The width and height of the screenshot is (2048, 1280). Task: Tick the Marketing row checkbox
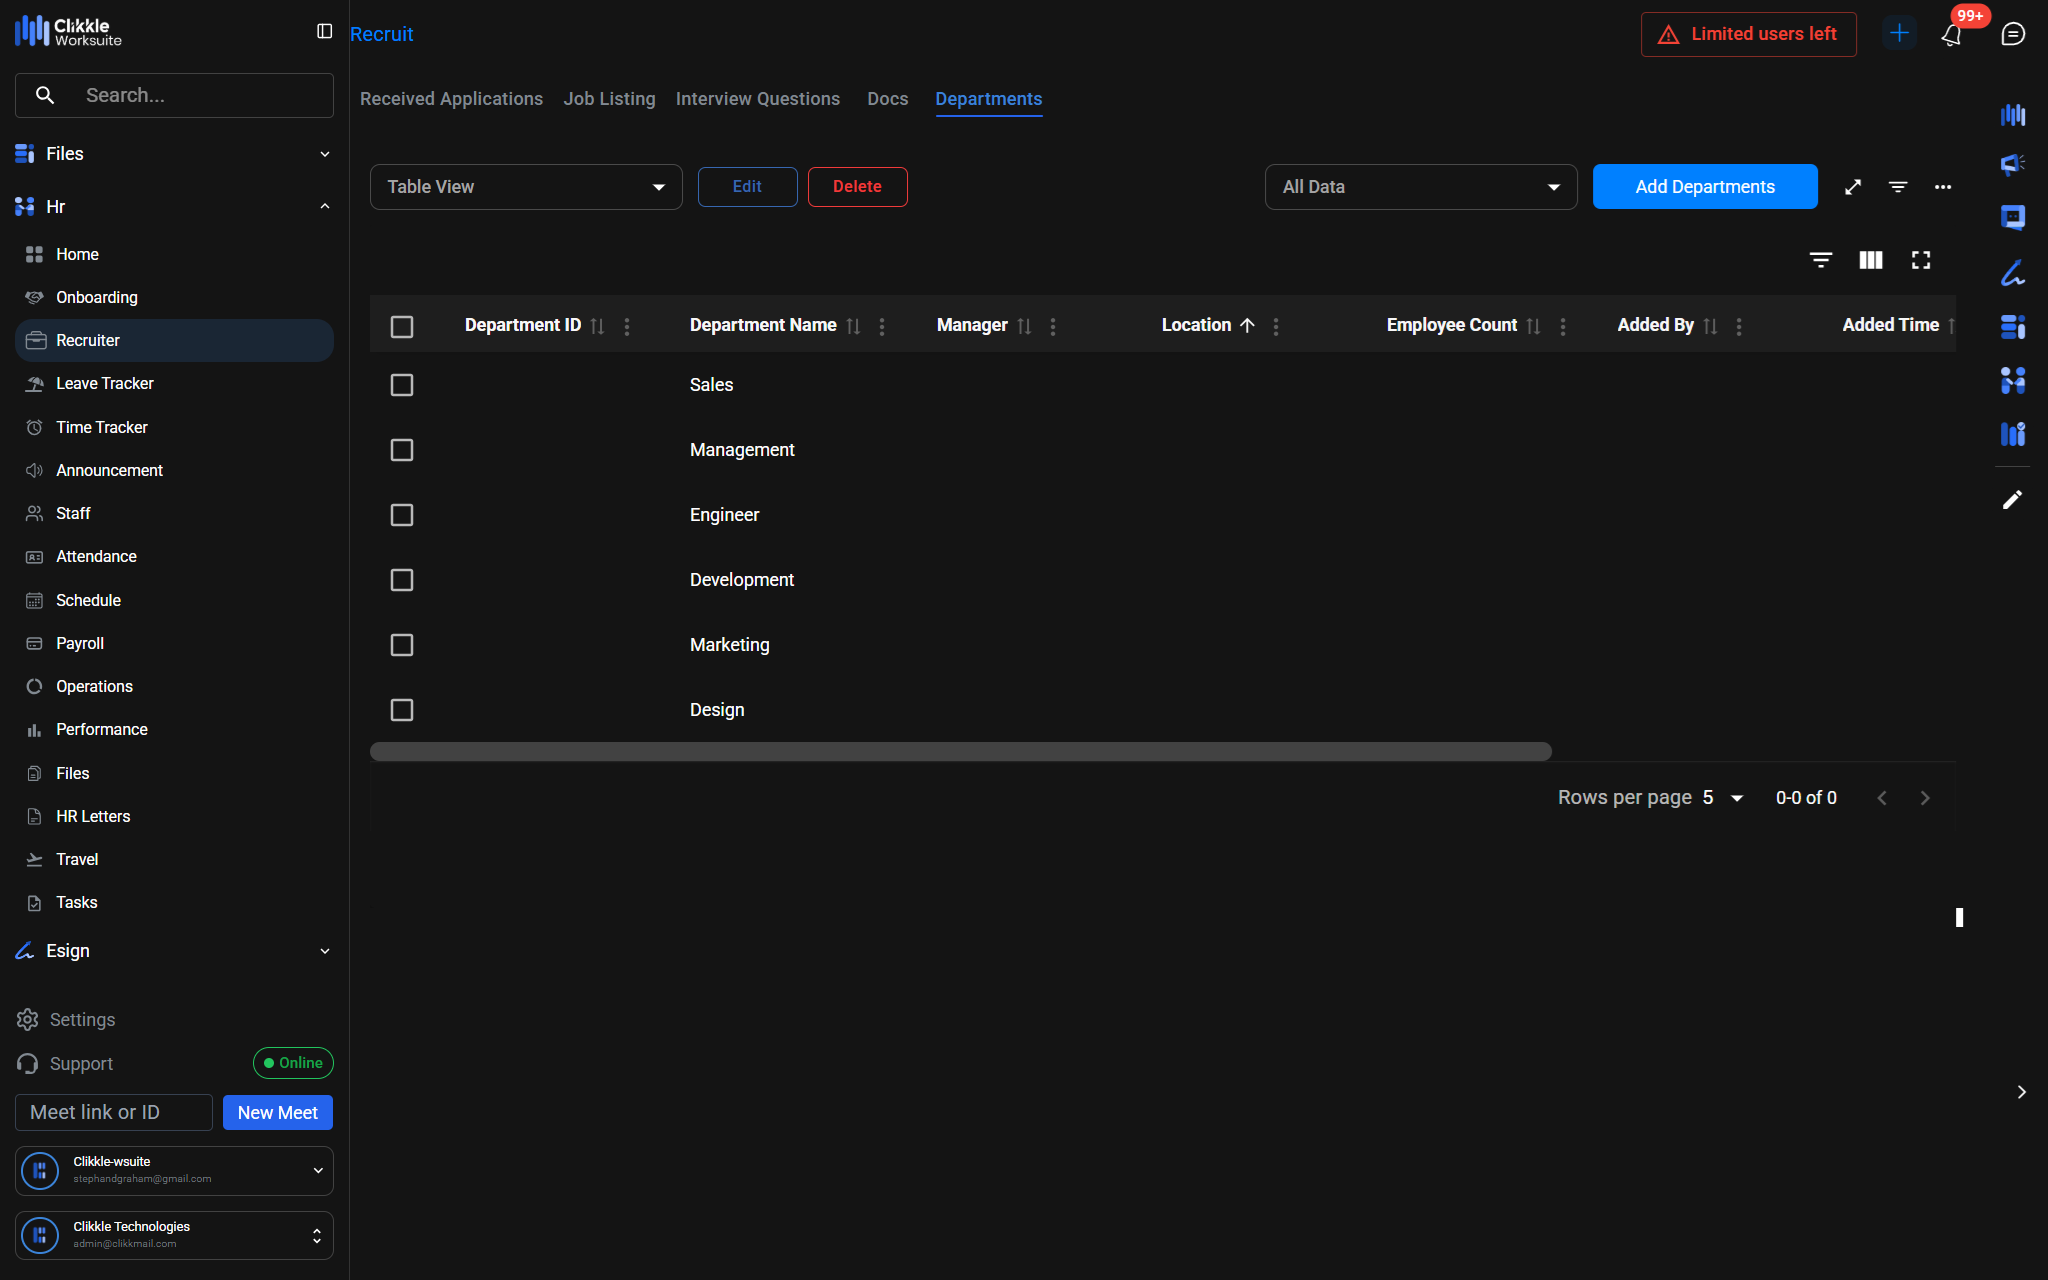402,645
